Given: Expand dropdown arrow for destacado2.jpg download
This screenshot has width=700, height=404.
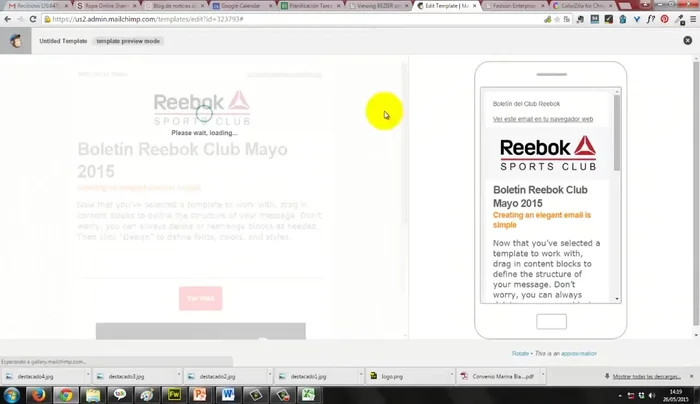Looking at the screenshot, I should (x=270, y=375).
